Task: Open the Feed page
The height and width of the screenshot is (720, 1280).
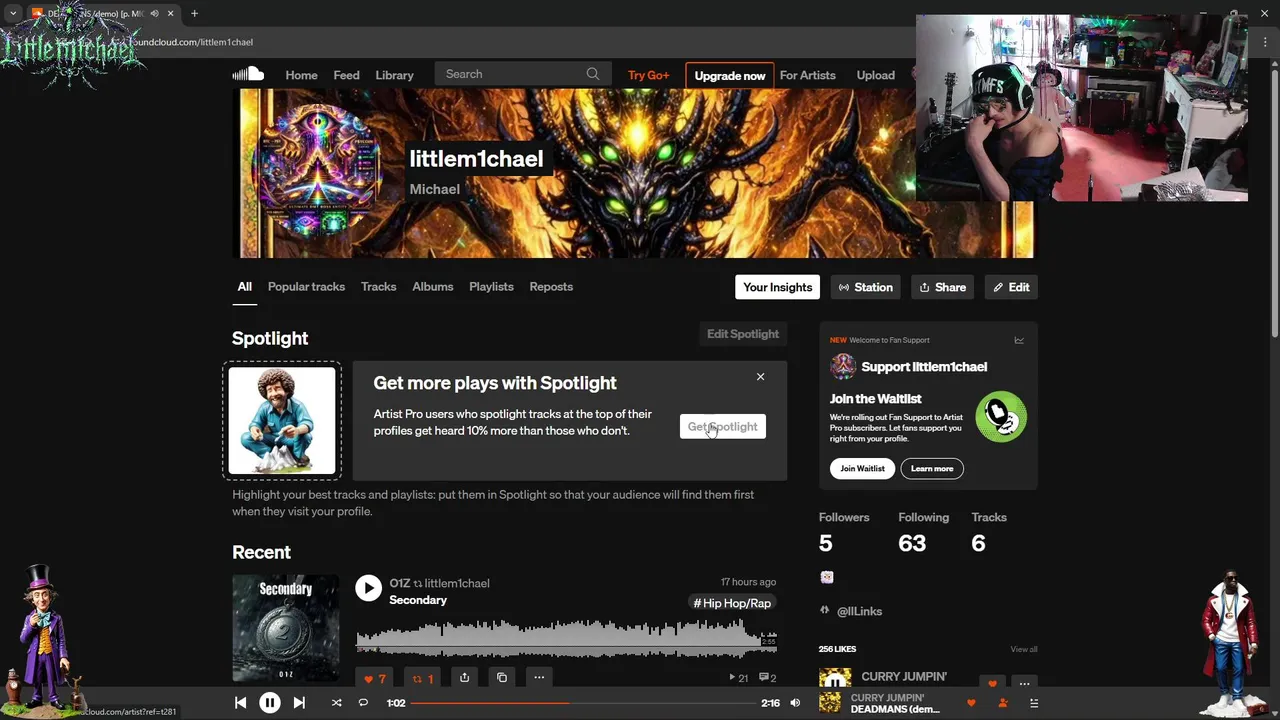Action: (346, 75)
